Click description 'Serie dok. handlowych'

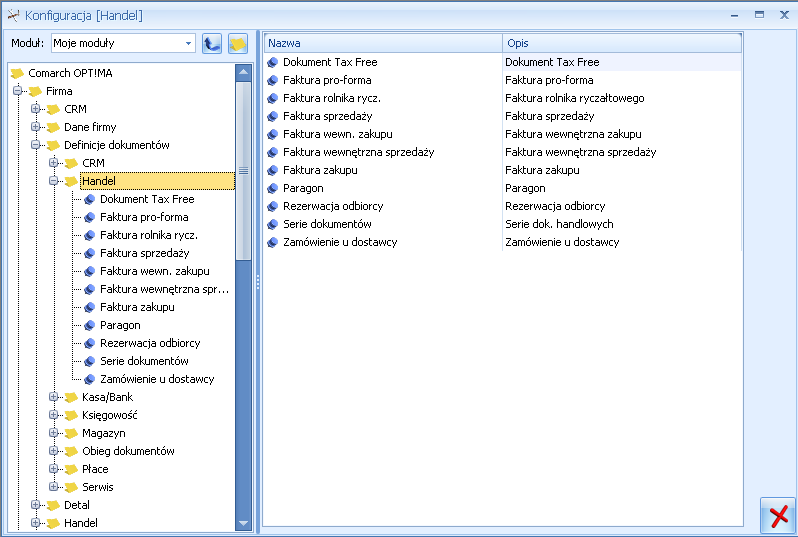pyautogui.click(x=559, y=224)
